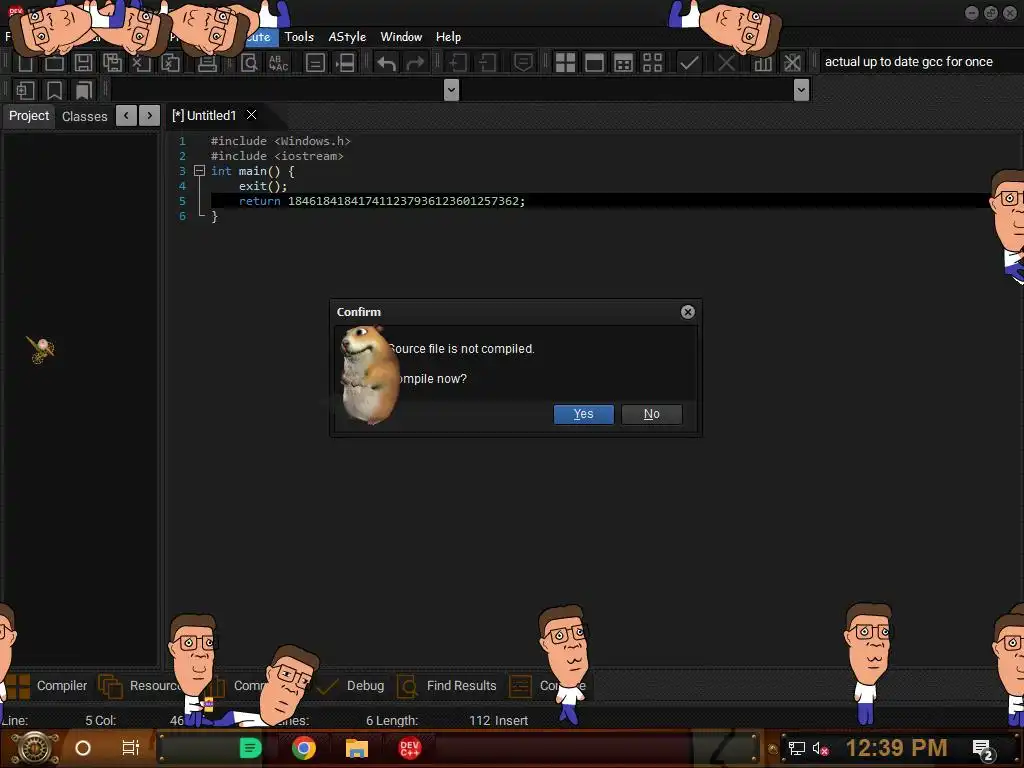Open the highlighted Execute menu
This screenshot has width=1024, height=768.
click(259, 37)
